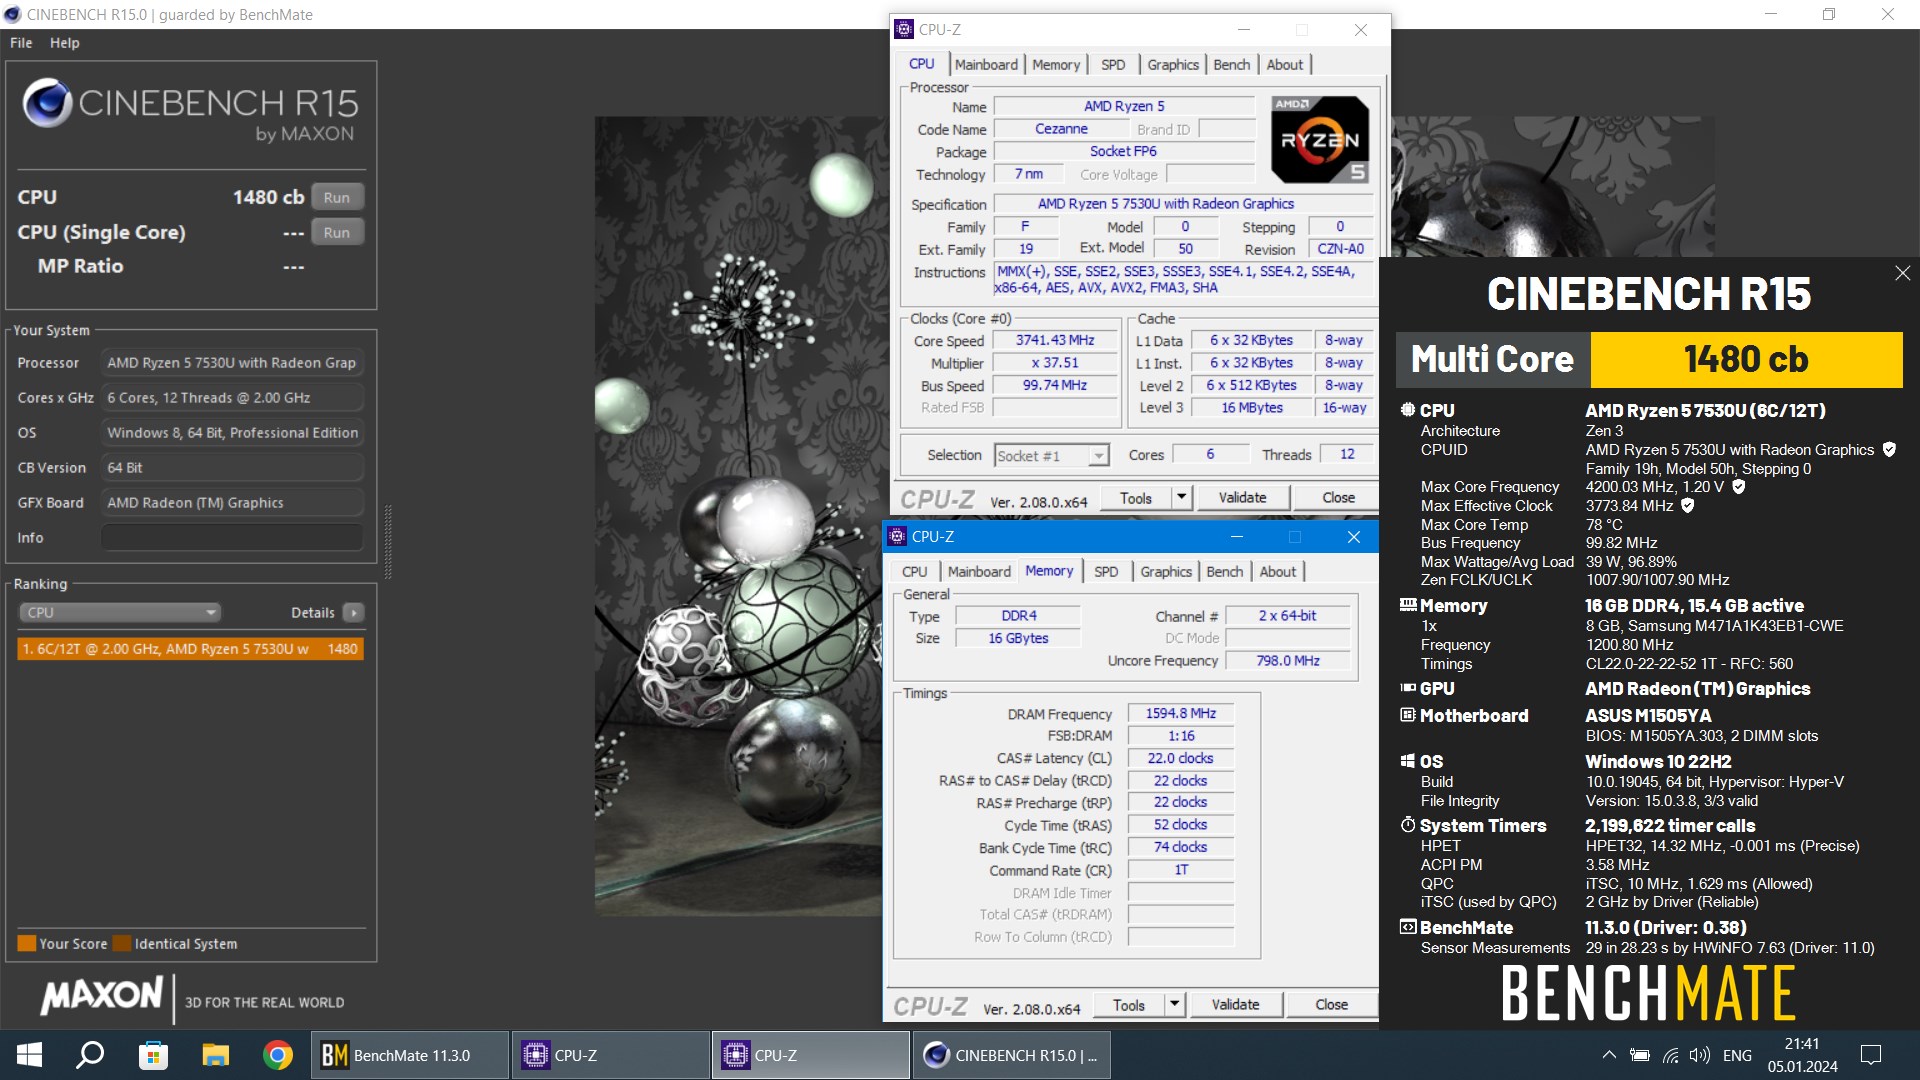
Task: Click Max Core Frequency verified shield icon
Action: click(x=1739, y=487)
